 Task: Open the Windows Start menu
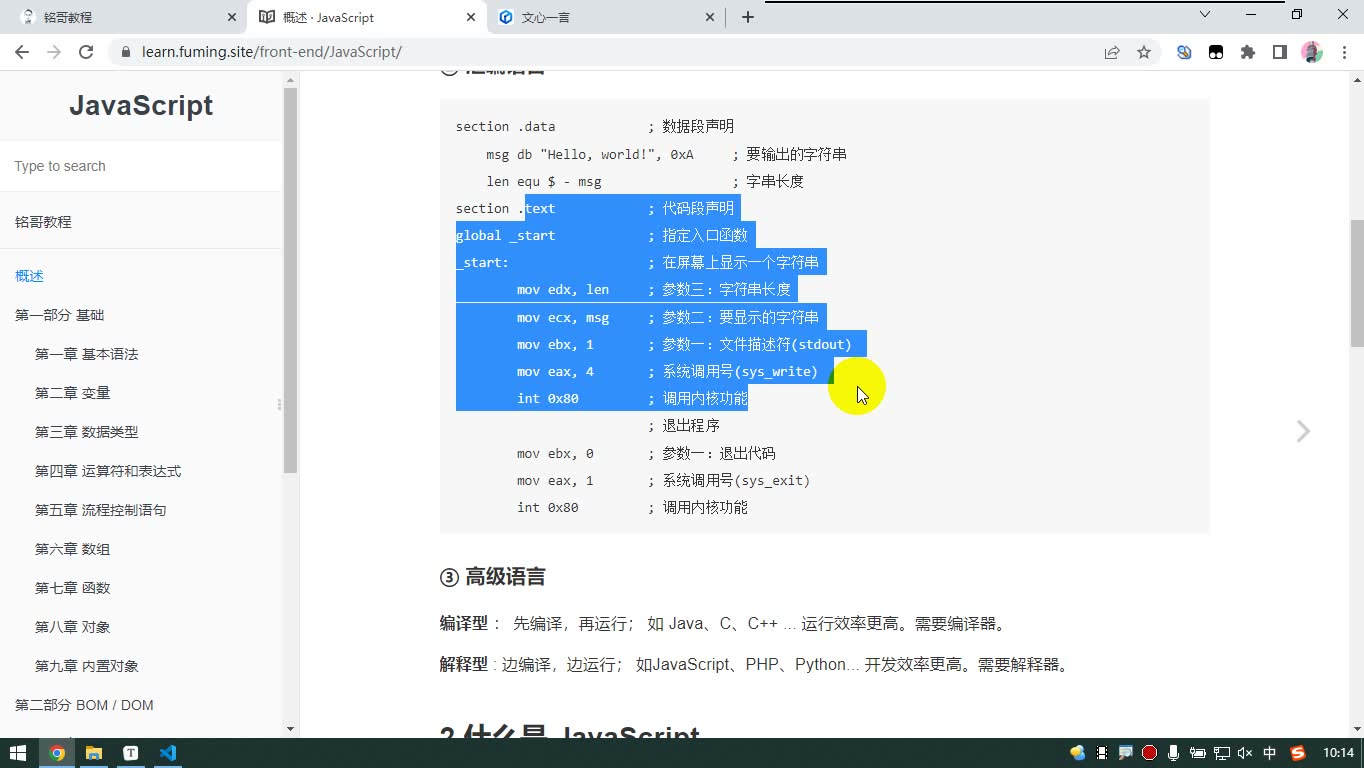coord(18,753)
